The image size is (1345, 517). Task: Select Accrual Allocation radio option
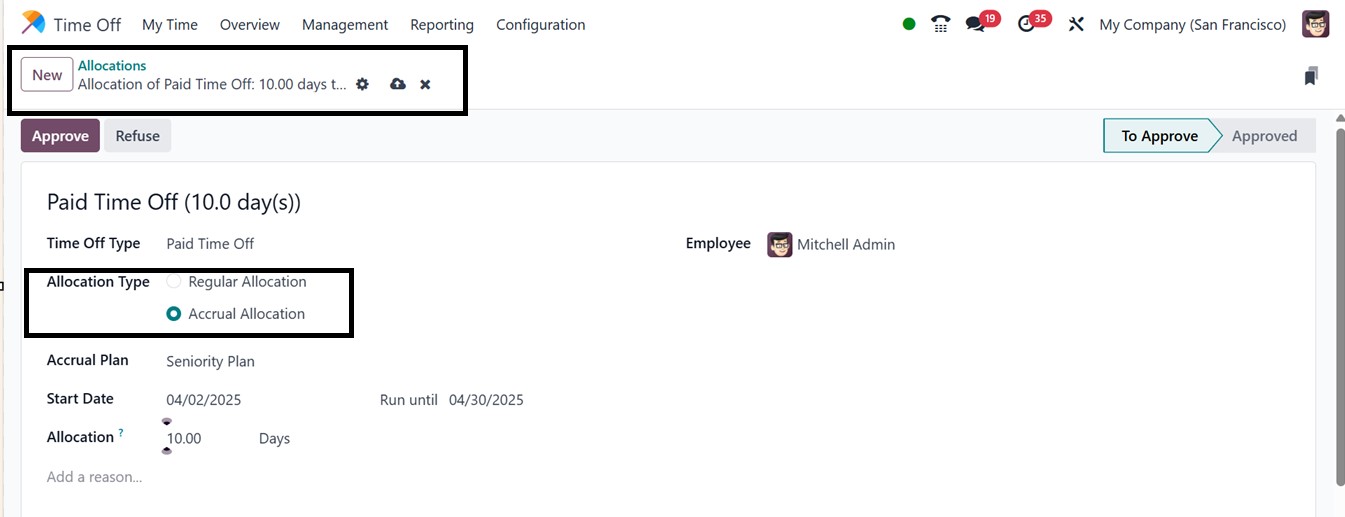pos(174,314)
